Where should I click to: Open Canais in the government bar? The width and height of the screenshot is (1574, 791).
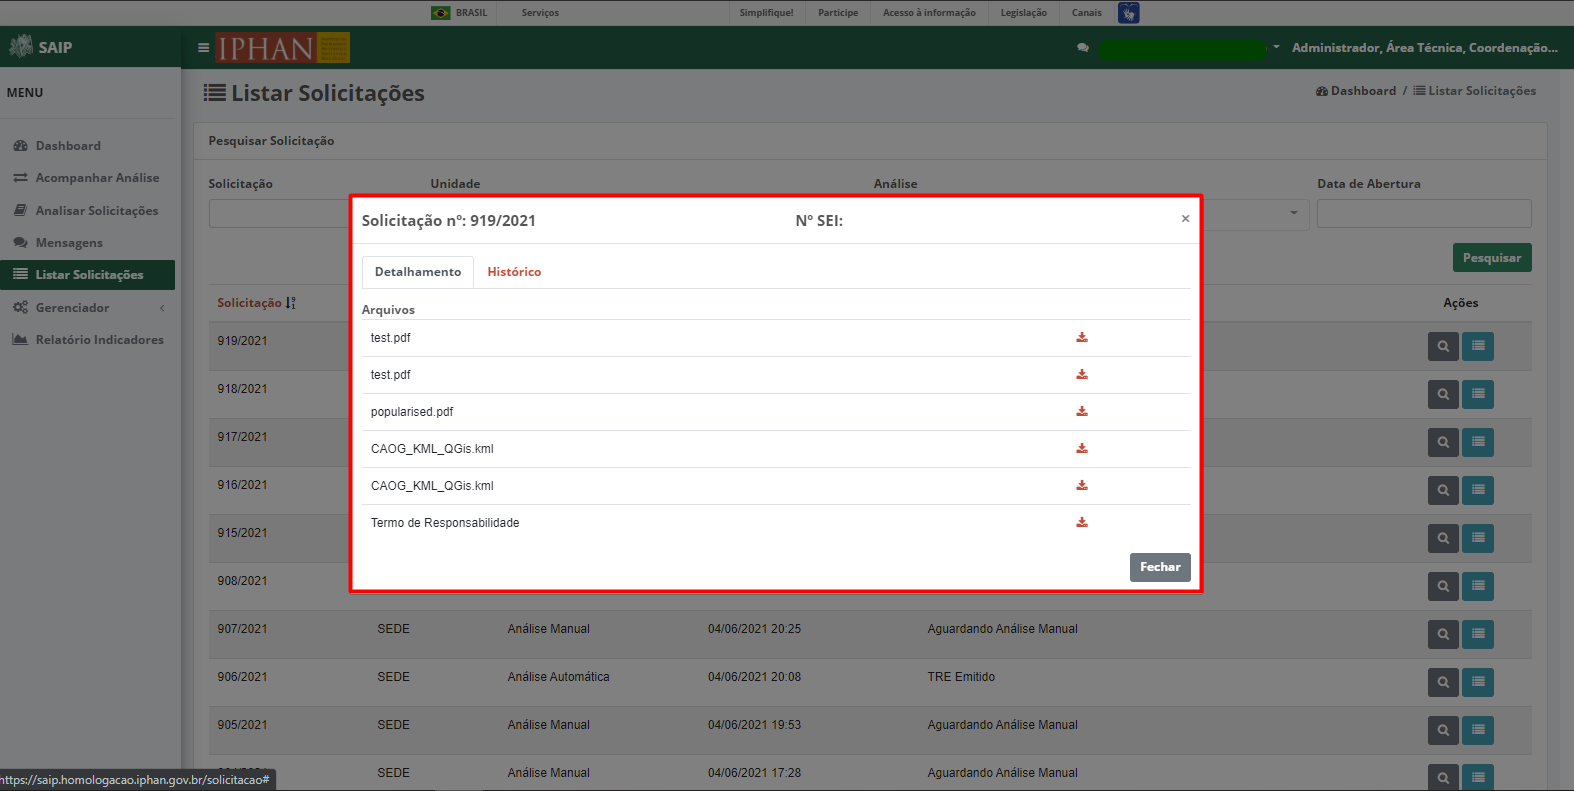[1087, 13]
